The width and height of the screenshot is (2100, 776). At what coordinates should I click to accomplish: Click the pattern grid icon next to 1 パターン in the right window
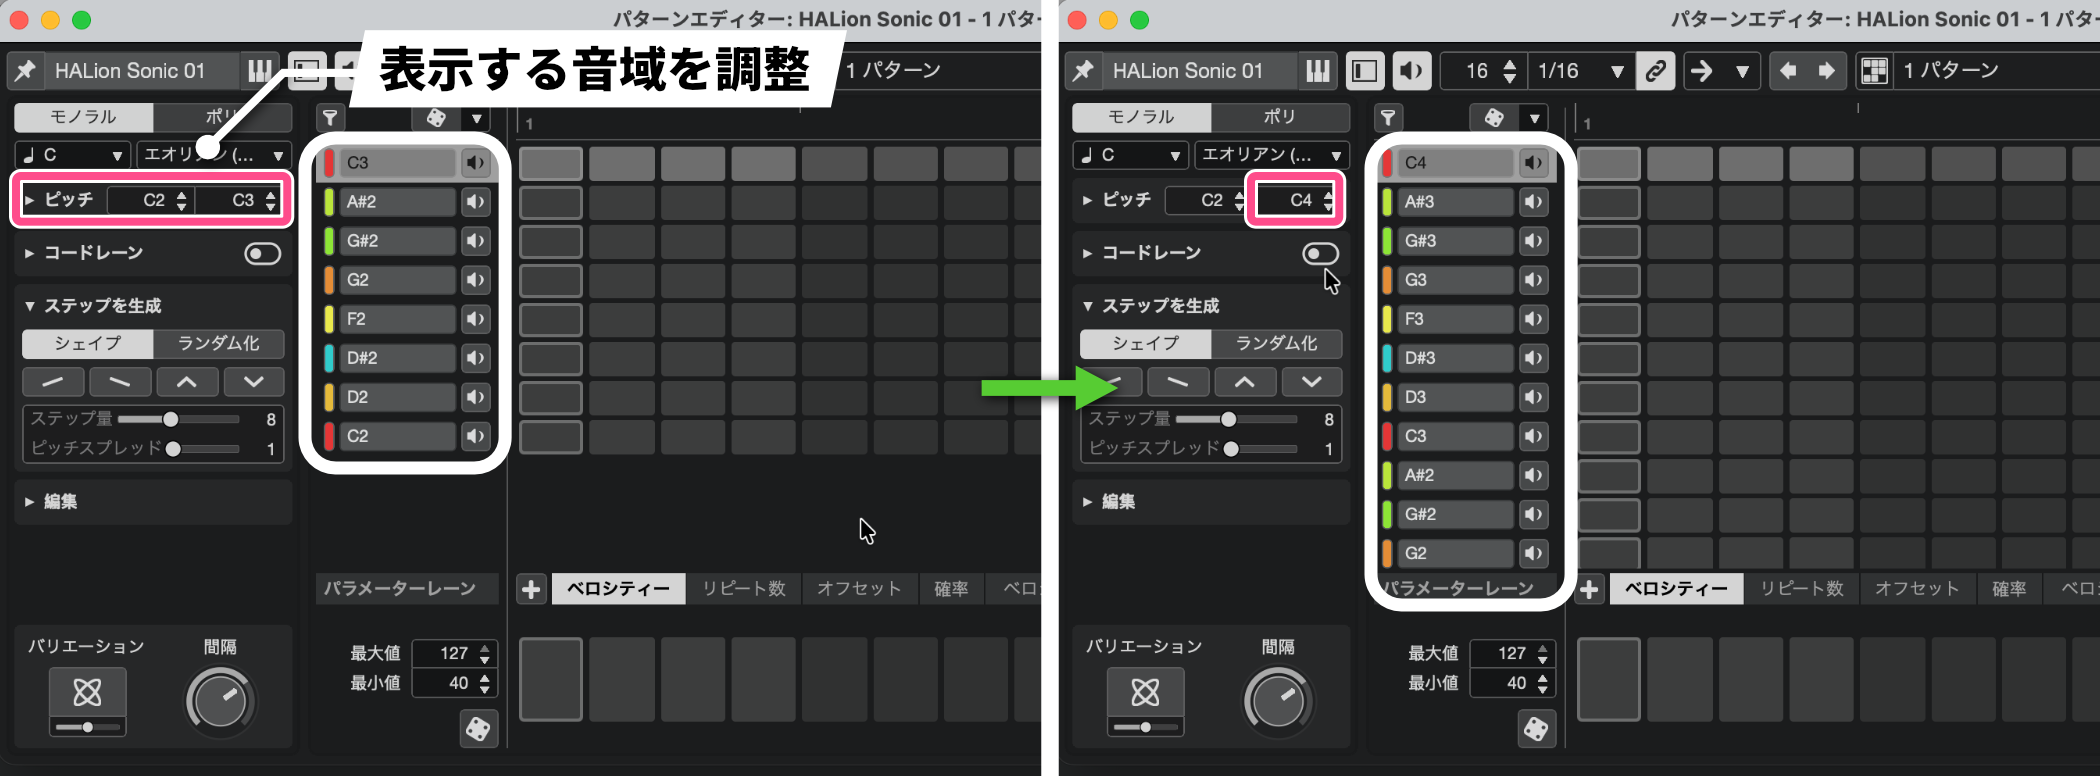[x=1874, y=71]
